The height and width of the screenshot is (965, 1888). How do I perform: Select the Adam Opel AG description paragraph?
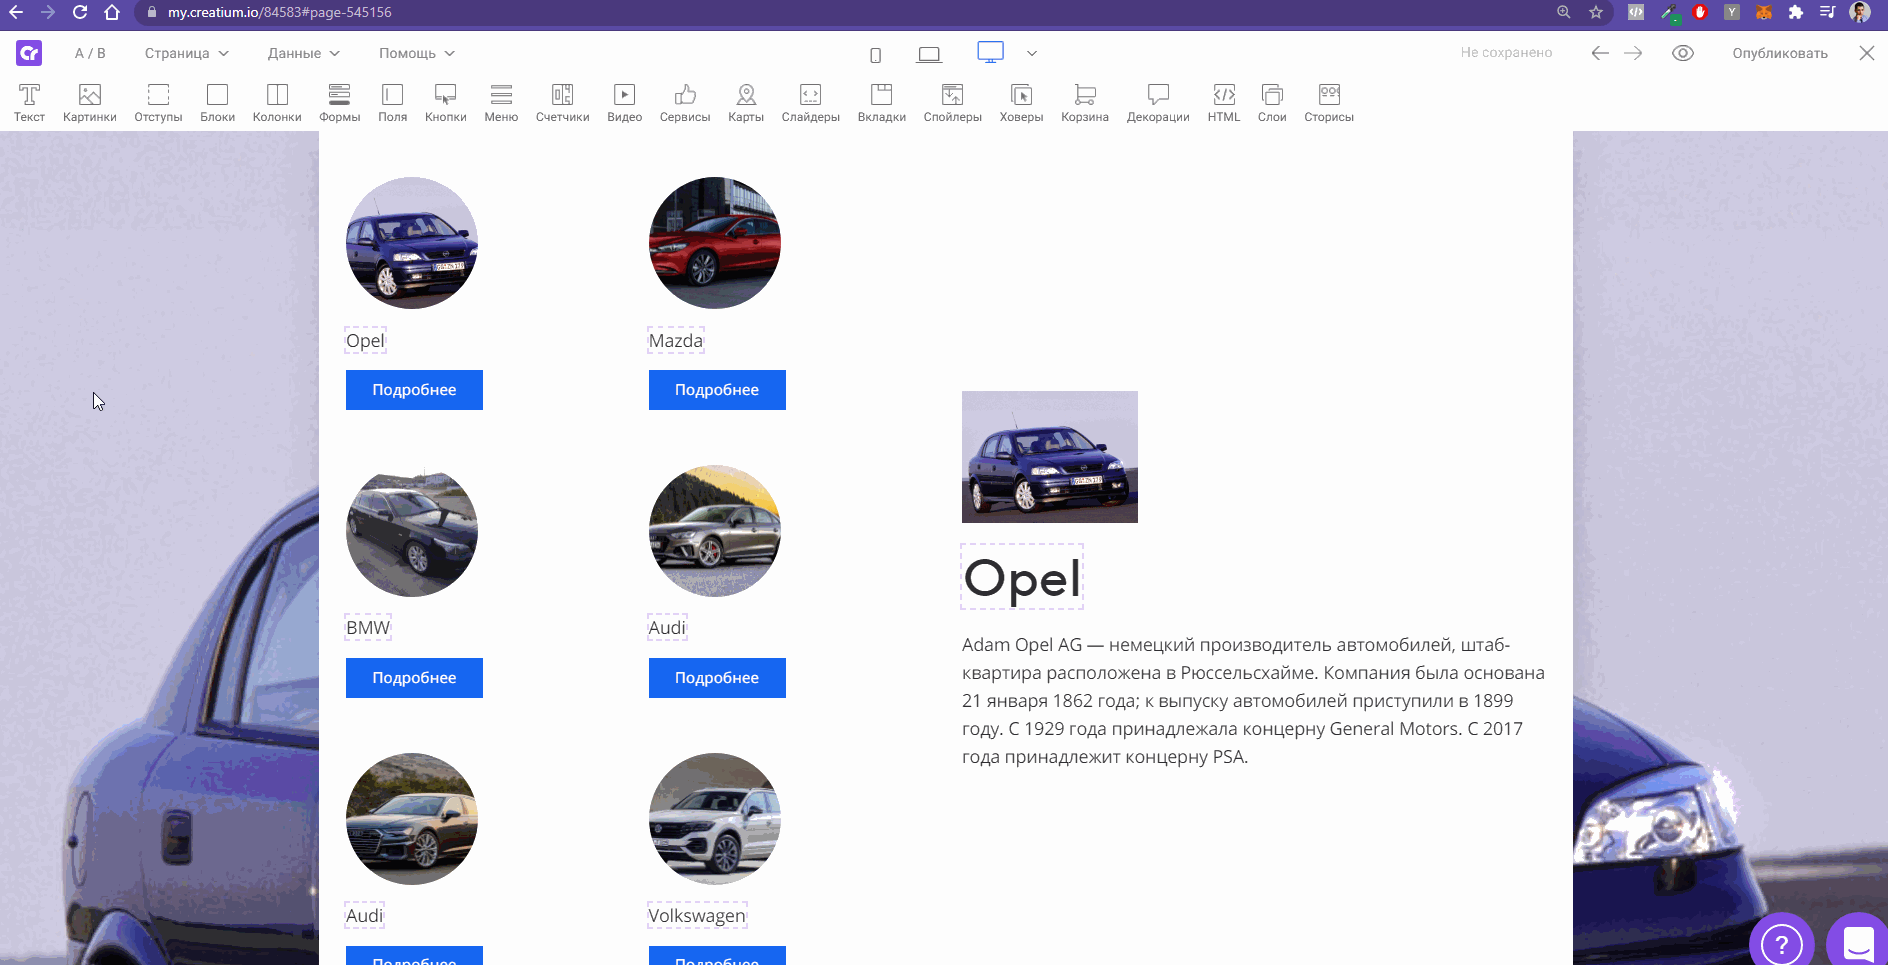click(x=1254, y=701)
